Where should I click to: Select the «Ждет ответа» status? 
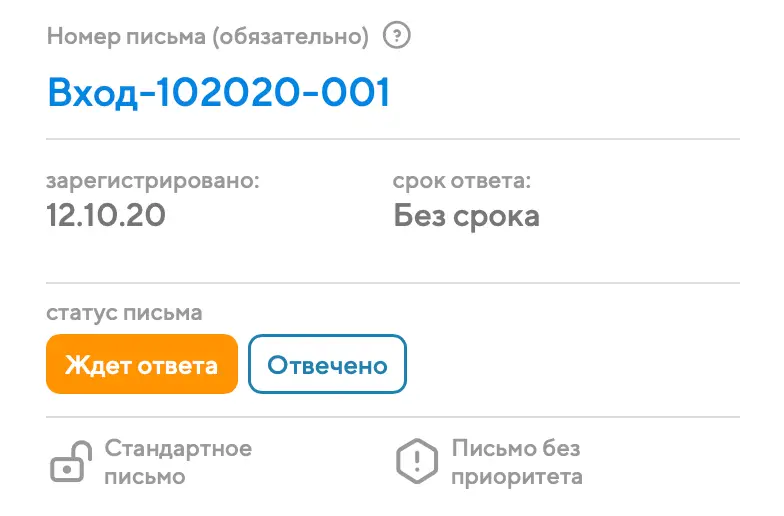coord(141,364)
